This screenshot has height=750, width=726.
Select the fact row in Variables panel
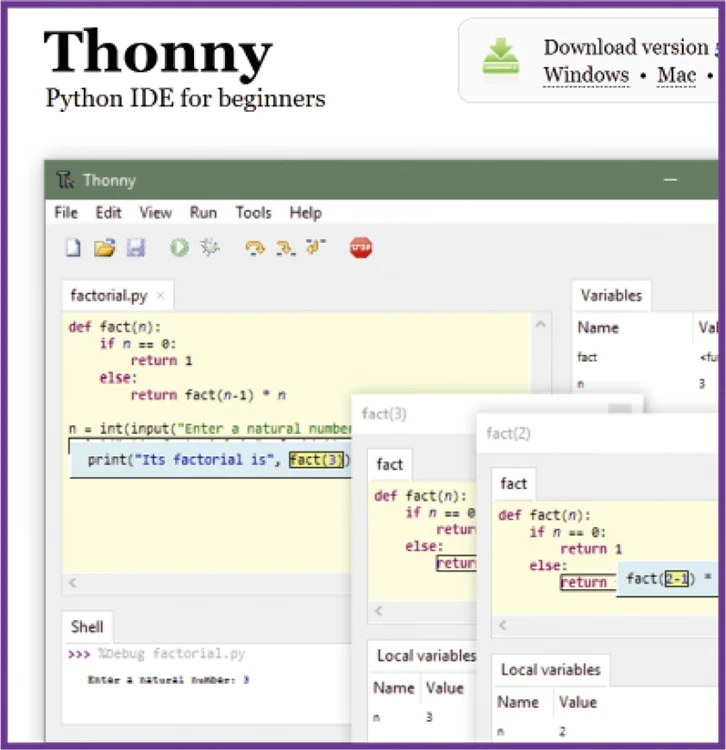647,357
